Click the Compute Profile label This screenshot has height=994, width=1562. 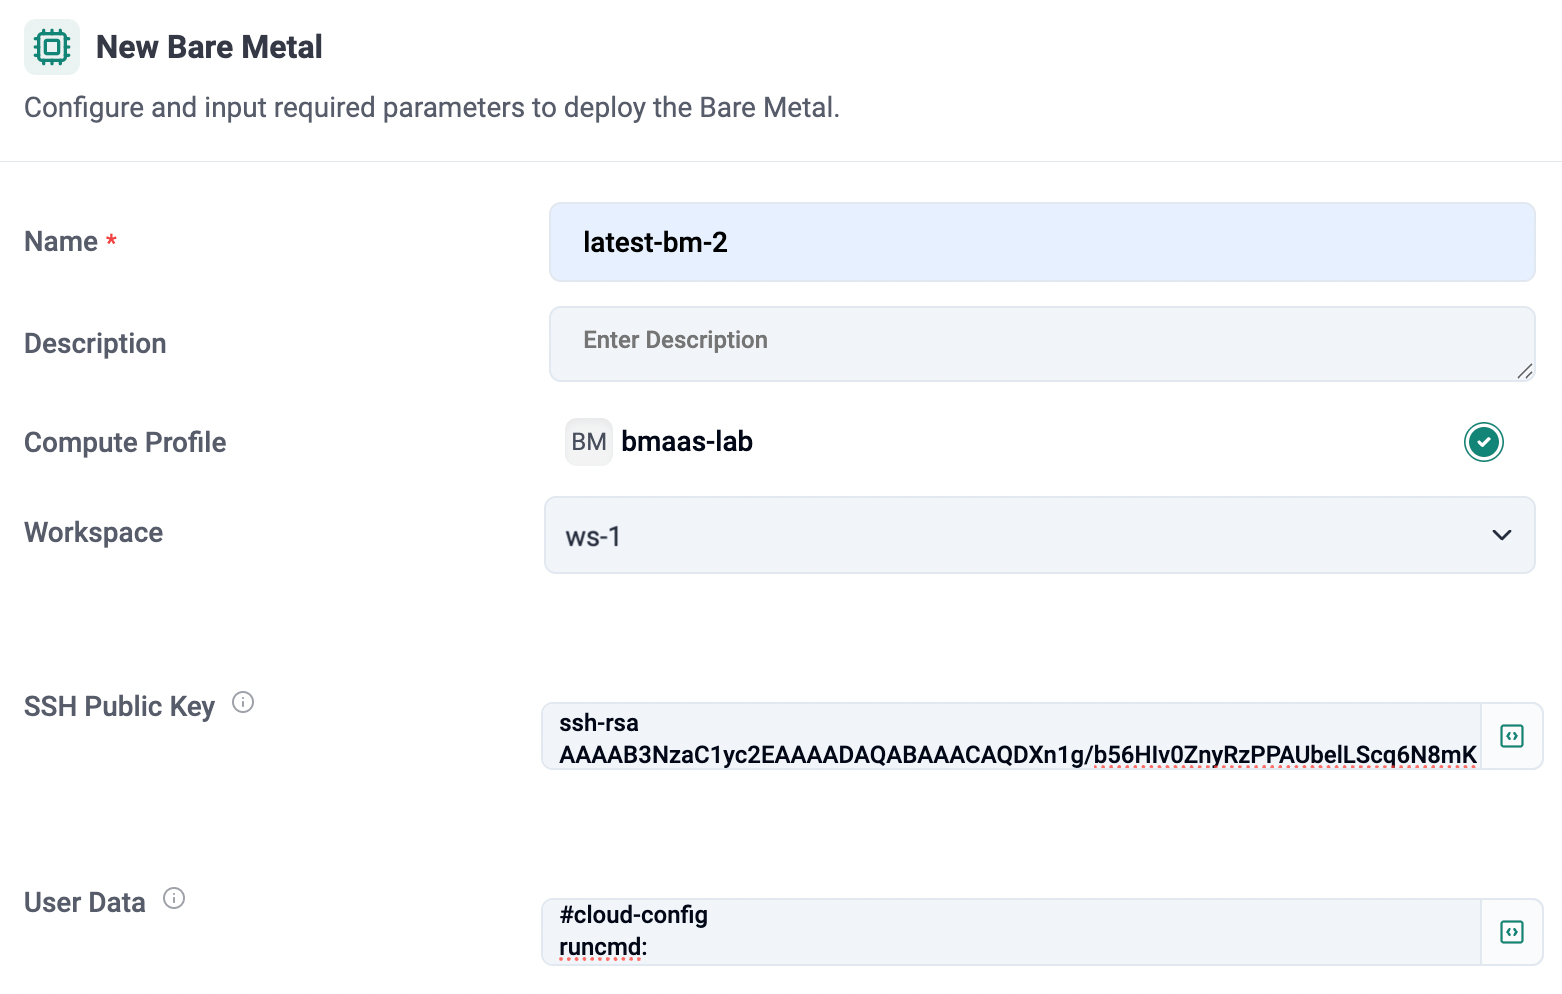point(125,442)
